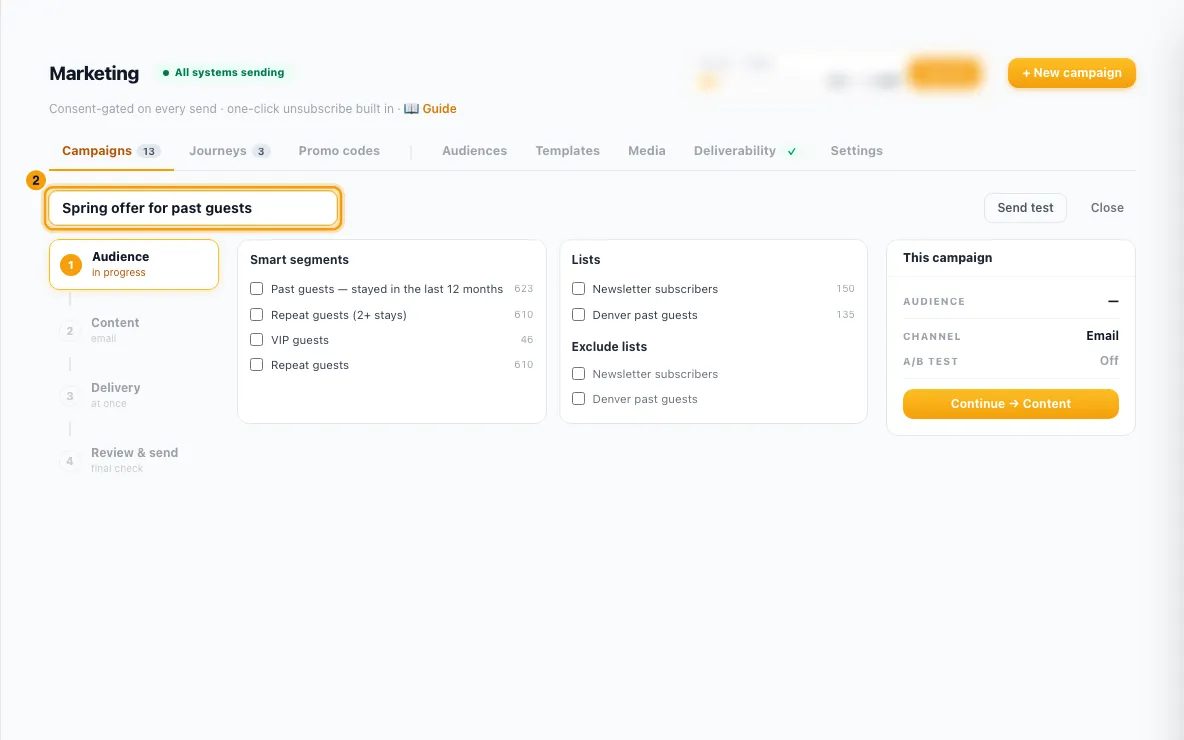Click the VIP guests count 46
Image resolution: width=1184 pixels, height=740 pixels.
(x=526, y=340)
